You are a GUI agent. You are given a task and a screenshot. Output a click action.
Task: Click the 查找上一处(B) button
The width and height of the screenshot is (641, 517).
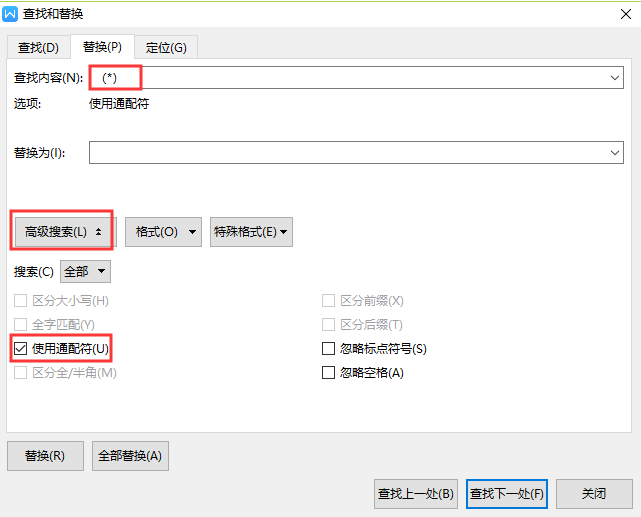(416, 494)
